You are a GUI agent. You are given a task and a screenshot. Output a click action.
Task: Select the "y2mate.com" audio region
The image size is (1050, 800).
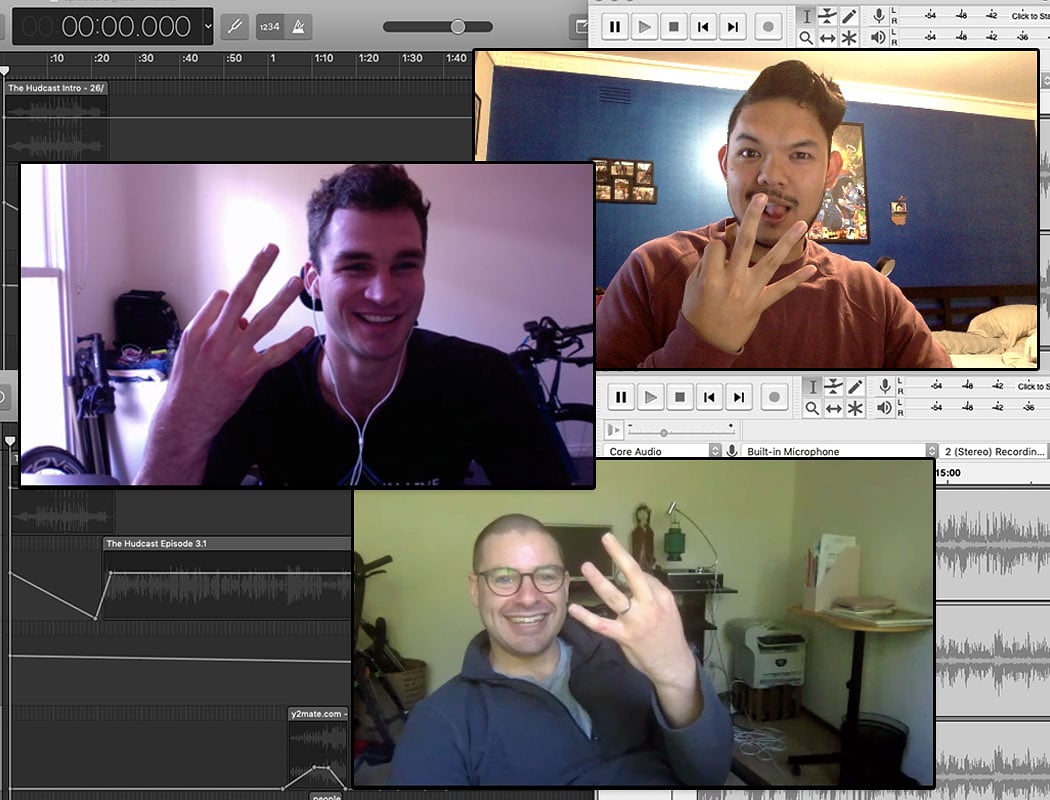(318, 748)
